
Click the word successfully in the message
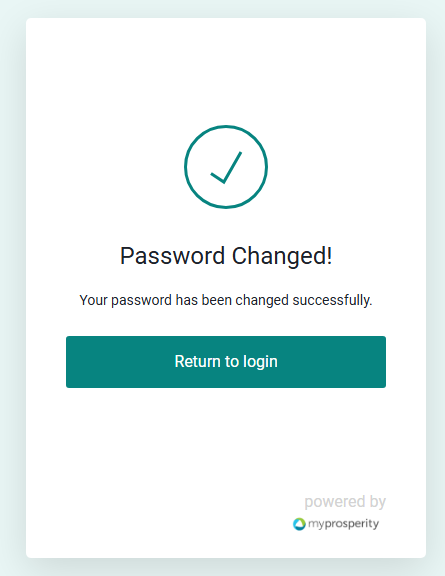point(333,300)
